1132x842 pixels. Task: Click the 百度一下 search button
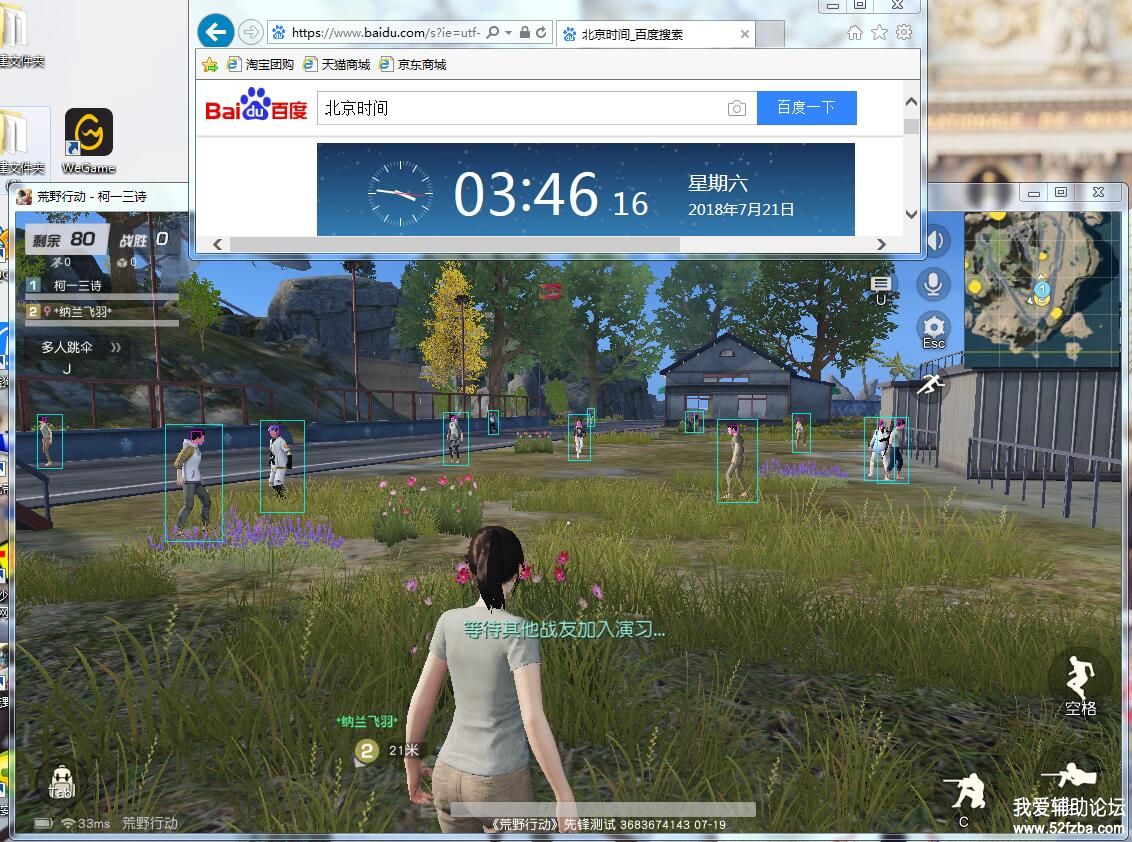click(806, 108)
